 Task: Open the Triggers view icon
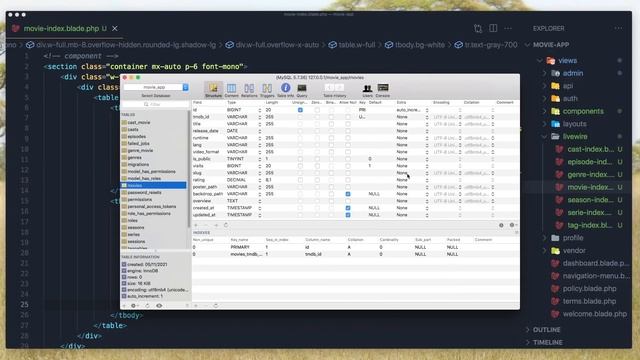[267, 90]
